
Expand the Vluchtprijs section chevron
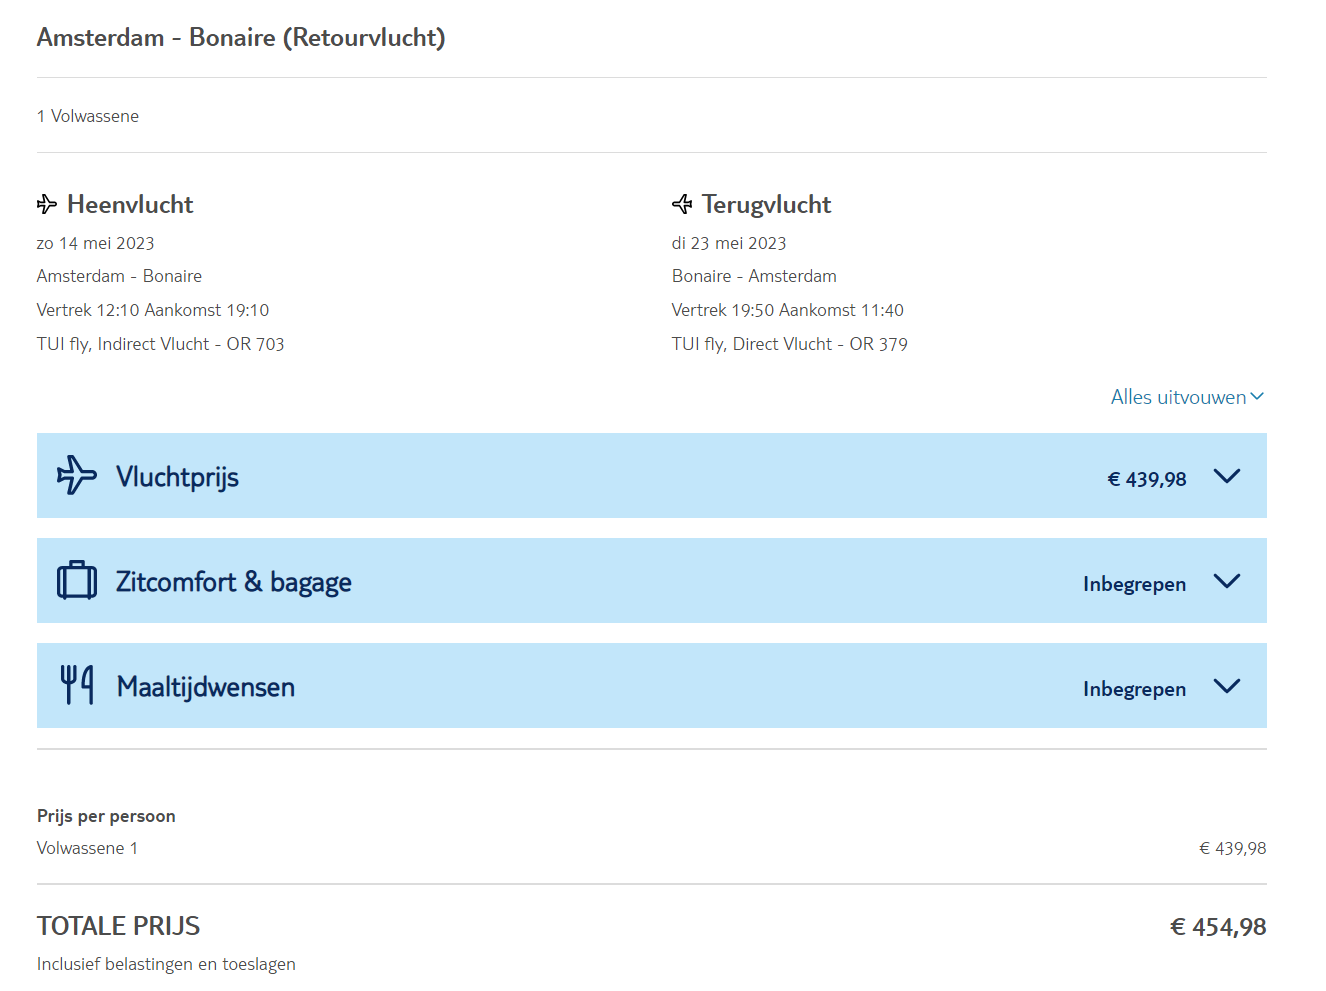1226,476
